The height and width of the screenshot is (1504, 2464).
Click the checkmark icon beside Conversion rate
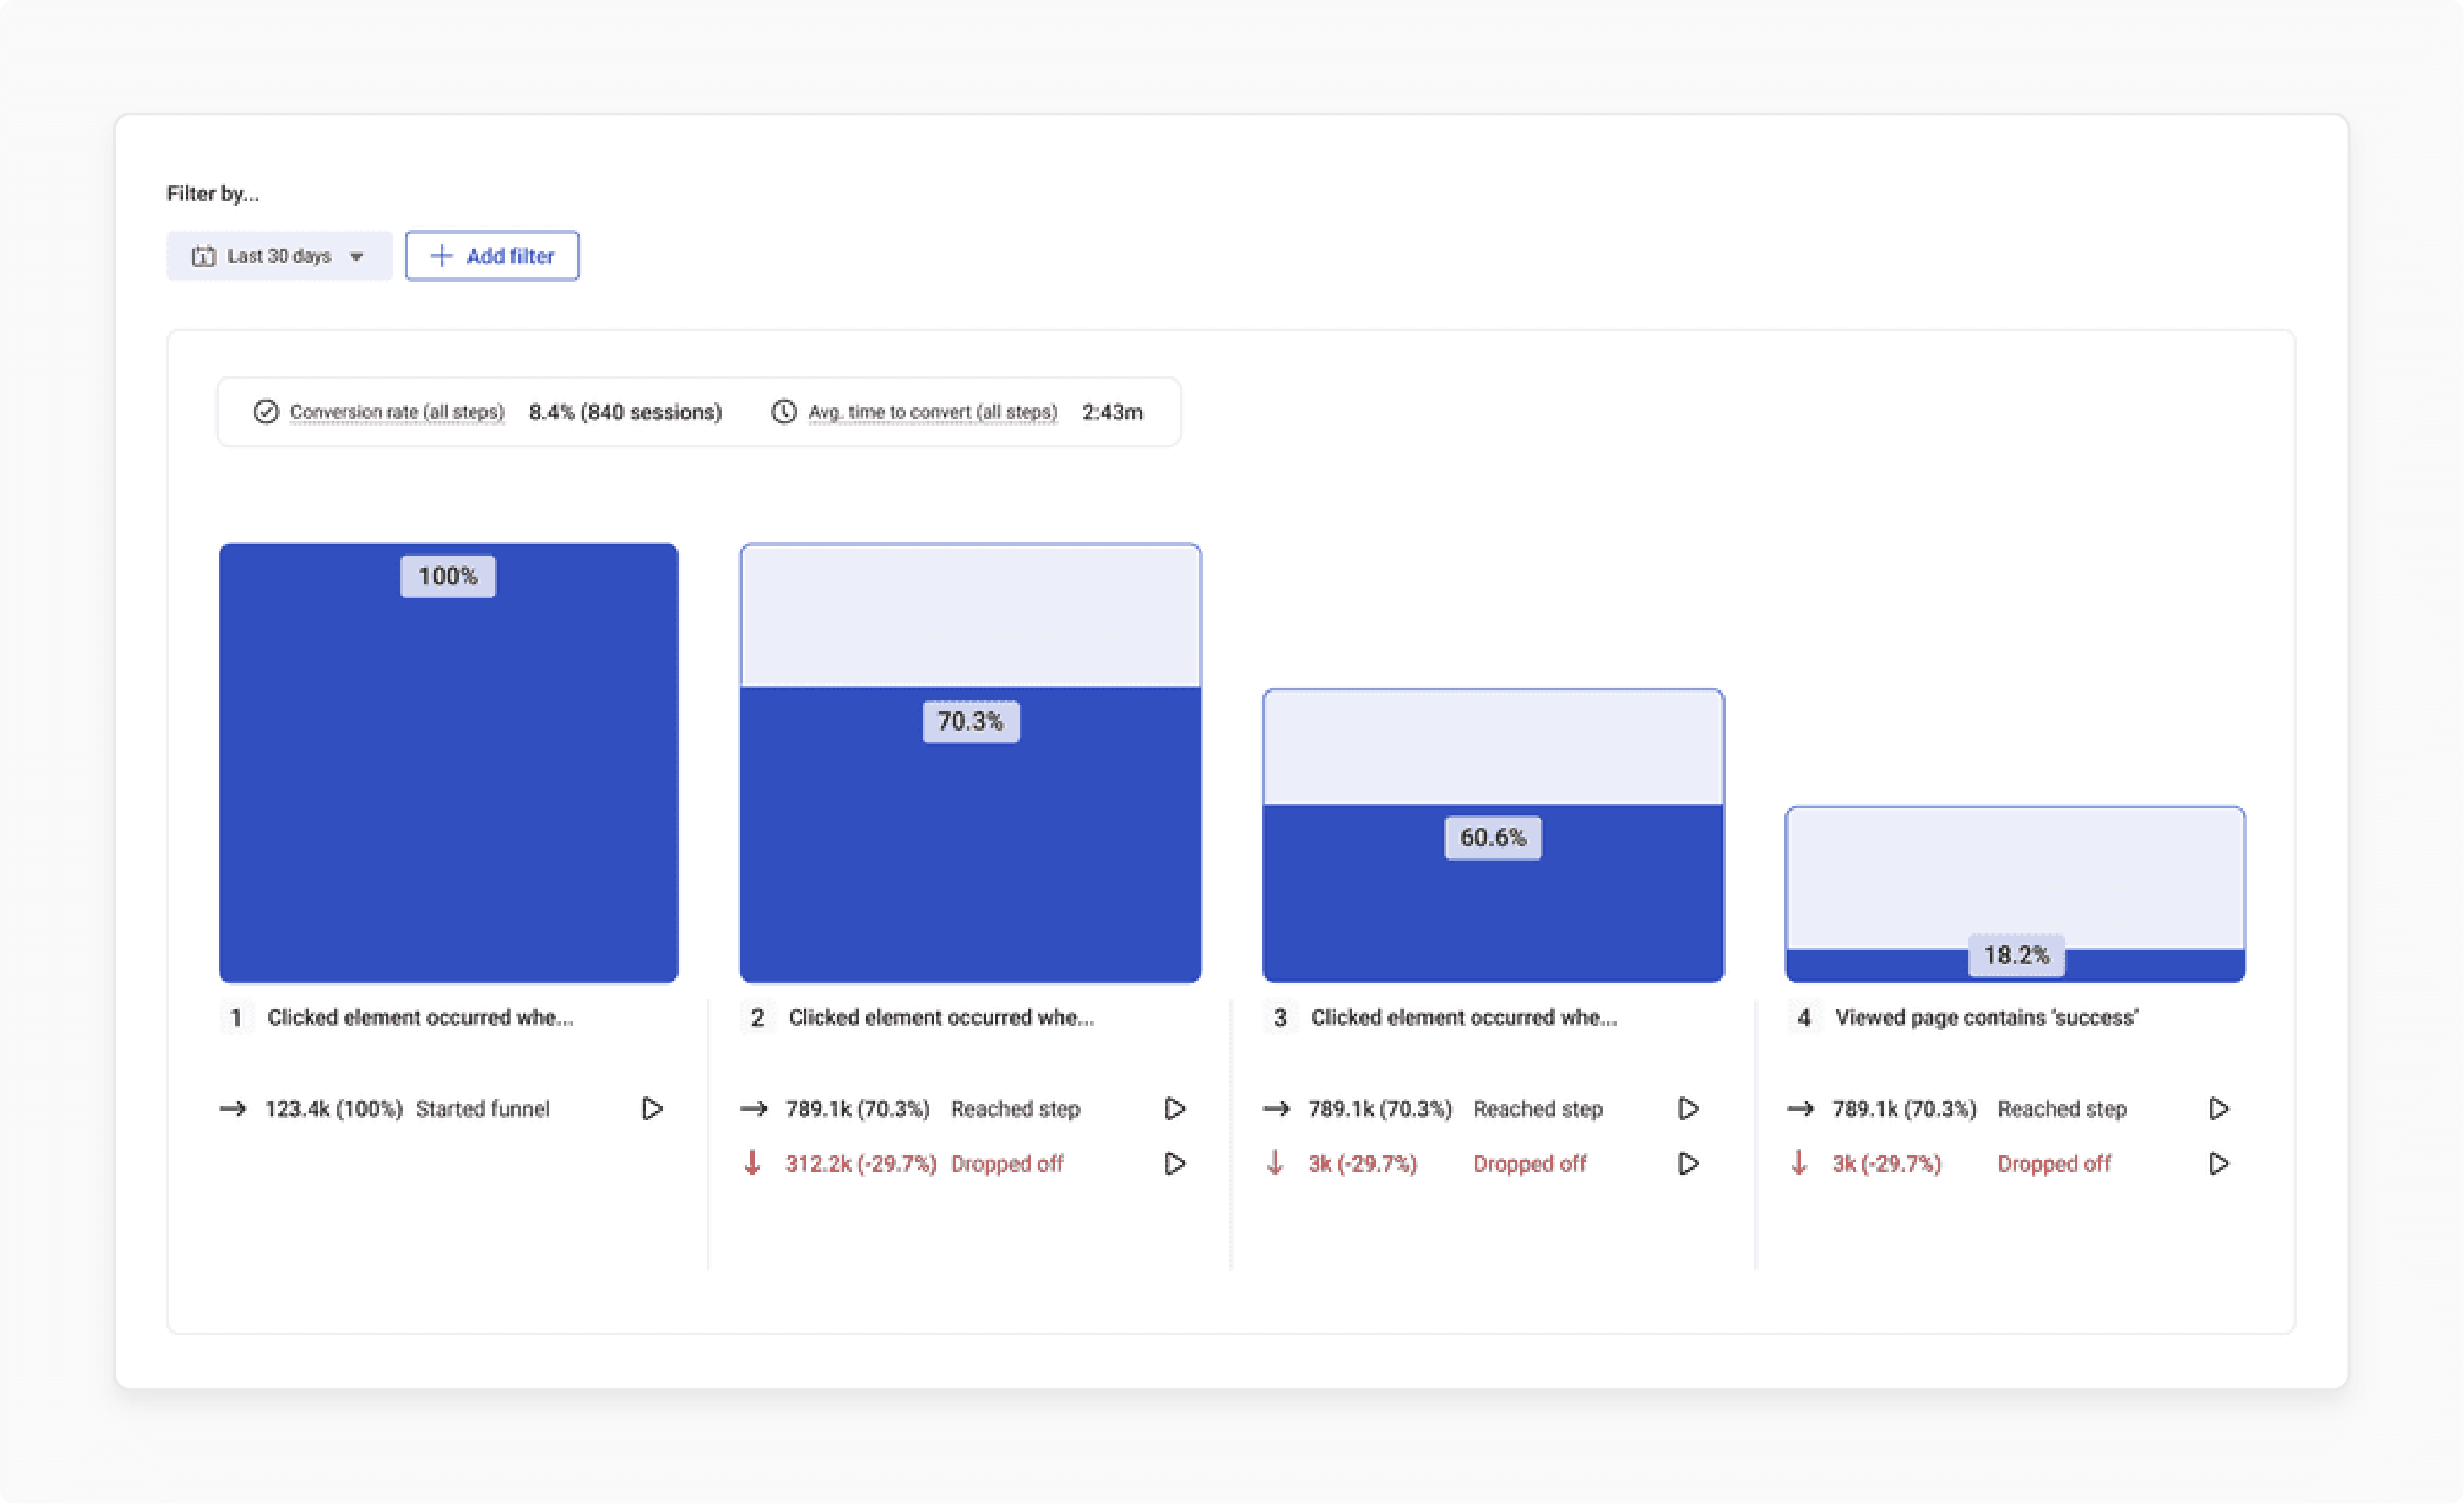[266, 412]
